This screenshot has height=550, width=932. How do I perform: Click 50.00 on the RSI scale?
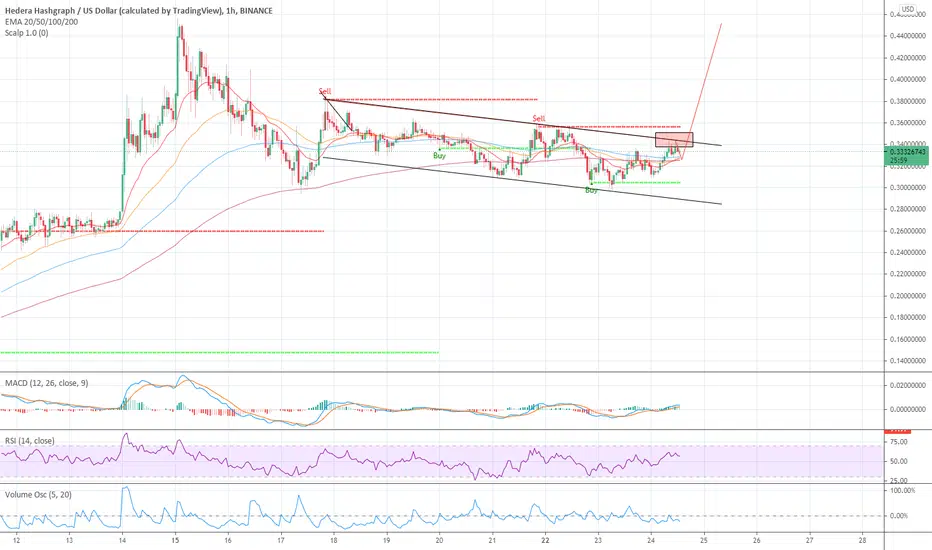(899, 461)
